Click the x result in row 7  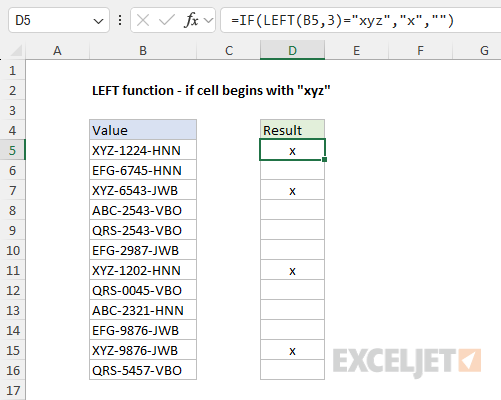[292, 190]
